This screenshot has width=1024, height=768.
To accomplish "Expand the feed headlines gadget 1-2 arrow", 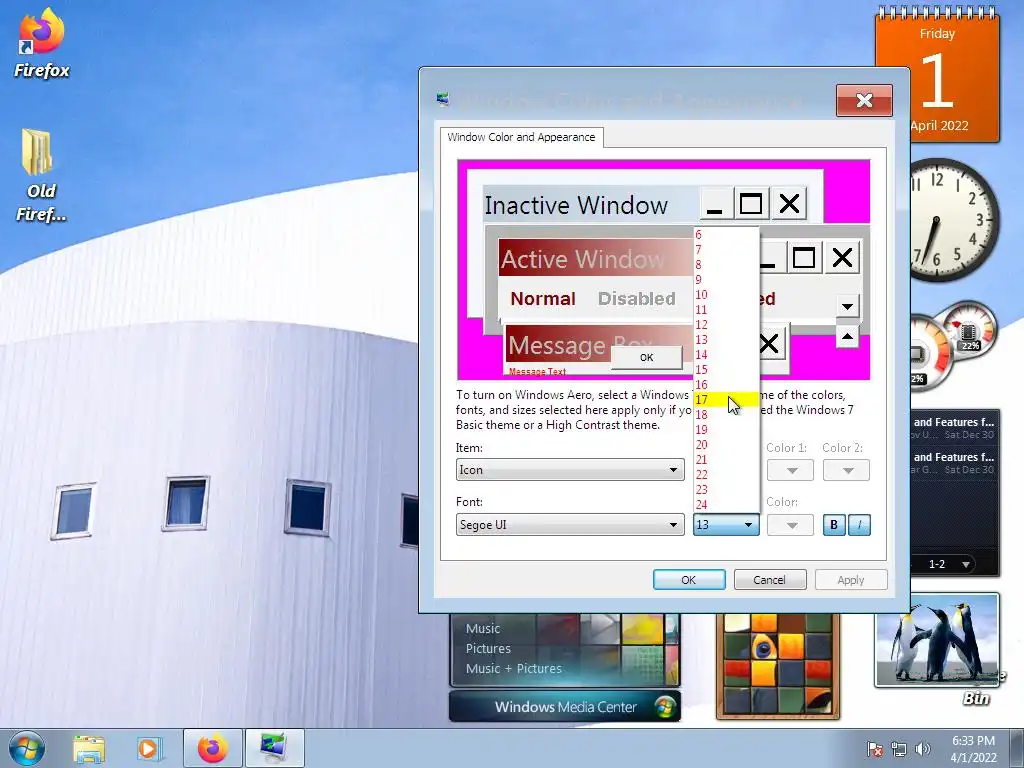I will point(965,564).
